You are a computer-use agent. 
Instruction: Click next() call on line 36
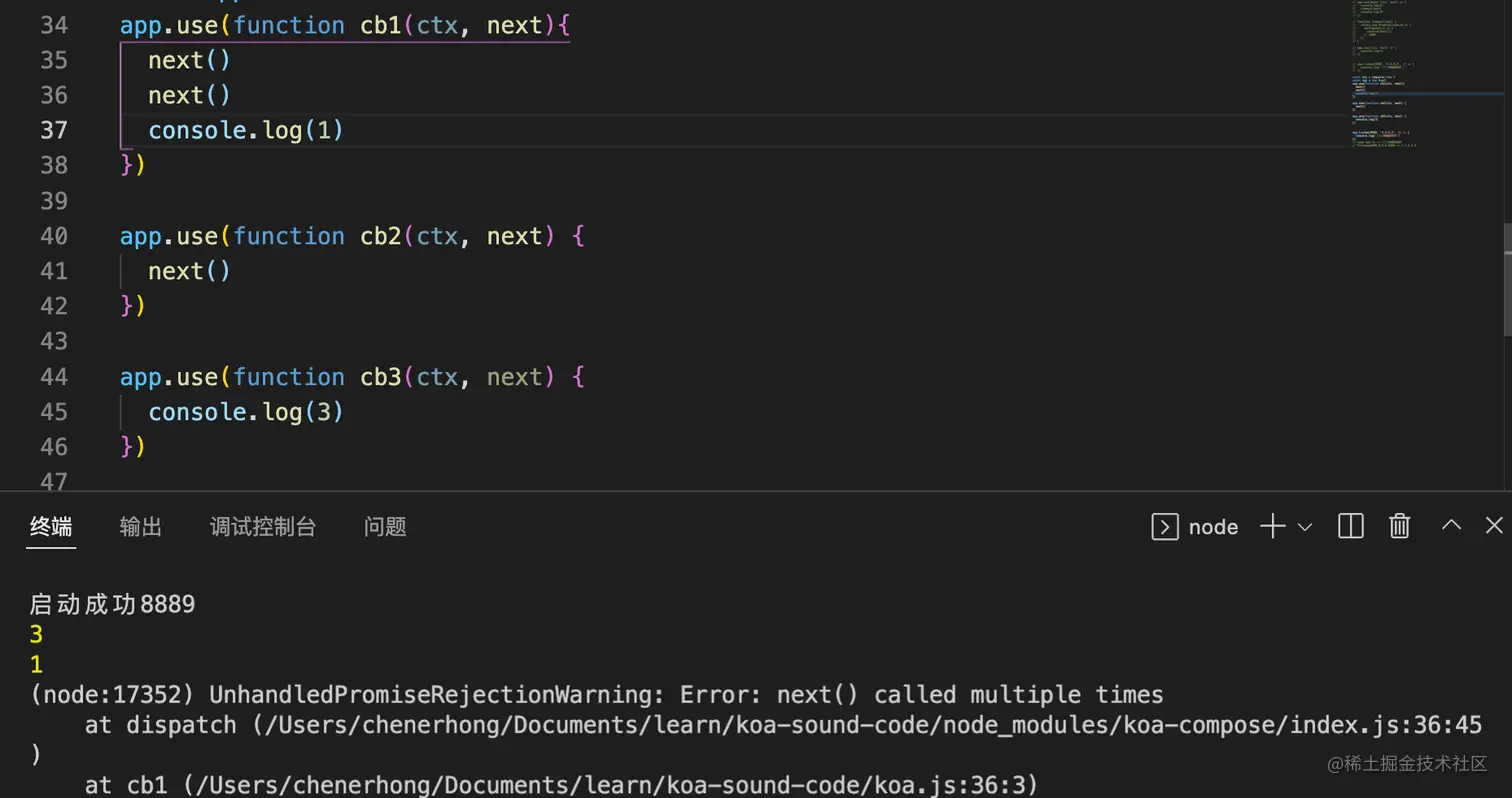[190, 95]
